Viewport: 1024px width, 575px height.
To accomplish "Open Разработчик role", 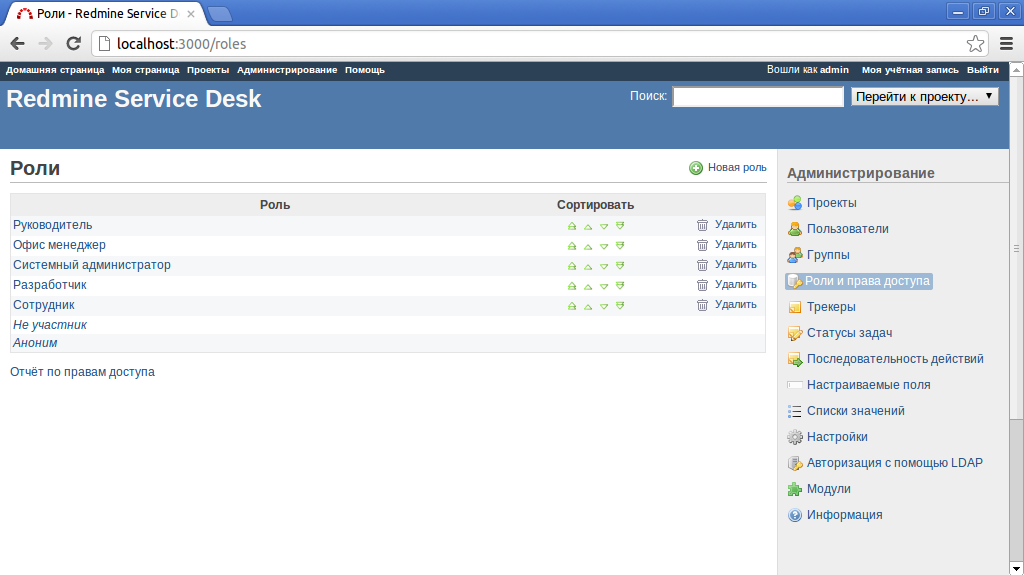I will coord(50,285).
